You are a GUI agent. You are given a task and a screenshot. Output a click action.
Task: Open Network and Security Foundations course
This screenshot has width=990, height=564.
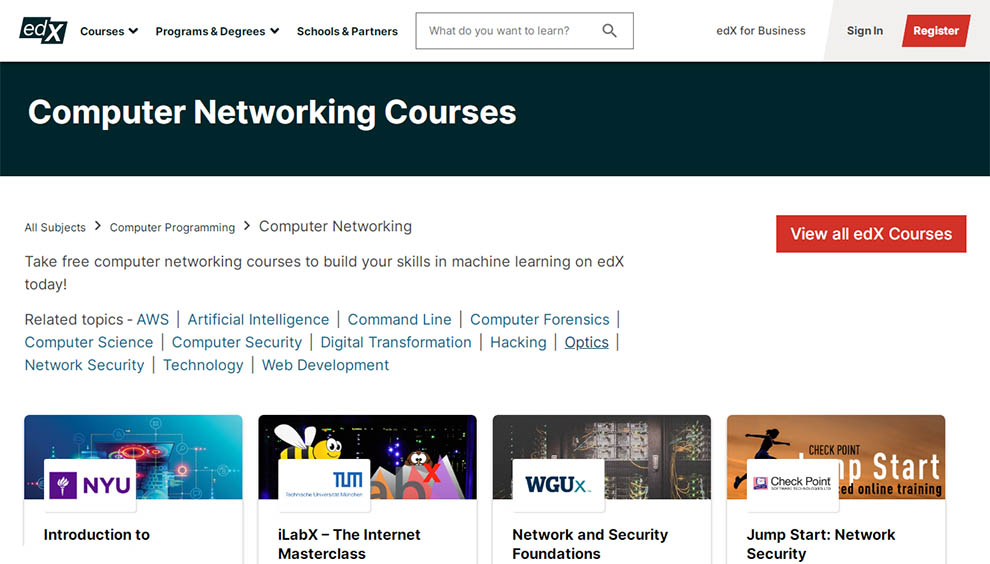tap(590, 544)
